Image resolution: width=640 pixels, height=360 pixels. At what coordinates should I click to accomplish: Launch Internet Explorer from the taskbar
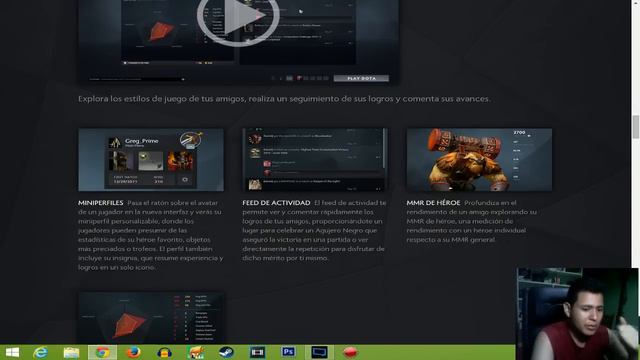click(40, 352)
